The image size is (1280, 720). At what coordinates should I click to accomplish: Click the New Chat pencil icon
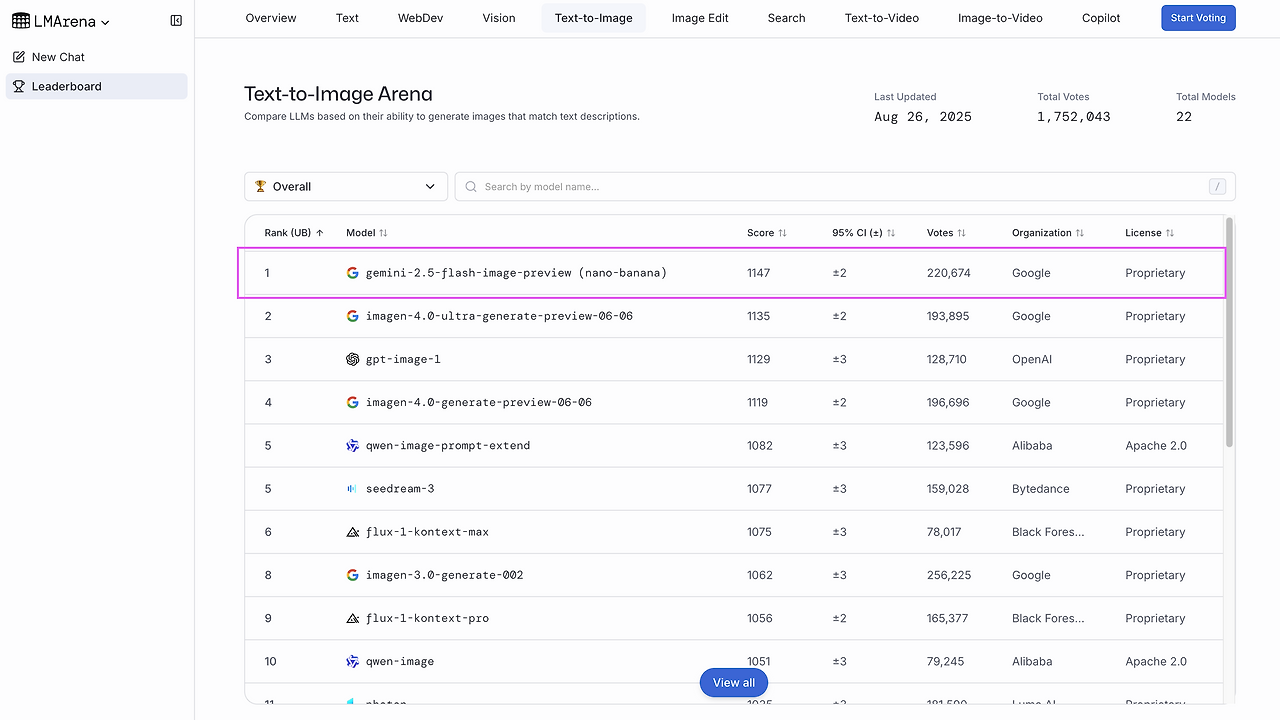19,57
